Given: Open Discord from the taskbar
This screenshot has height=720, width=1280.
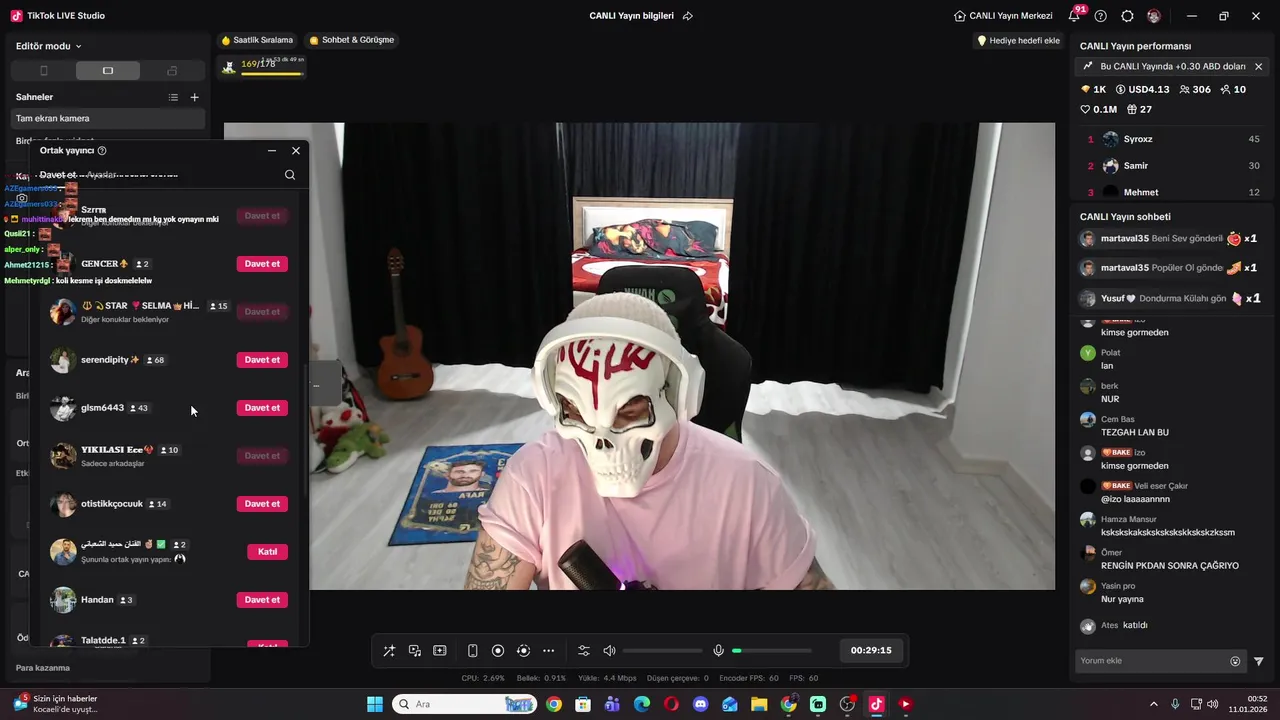Looking at the screenshot, I should click(x=701, y=704).
